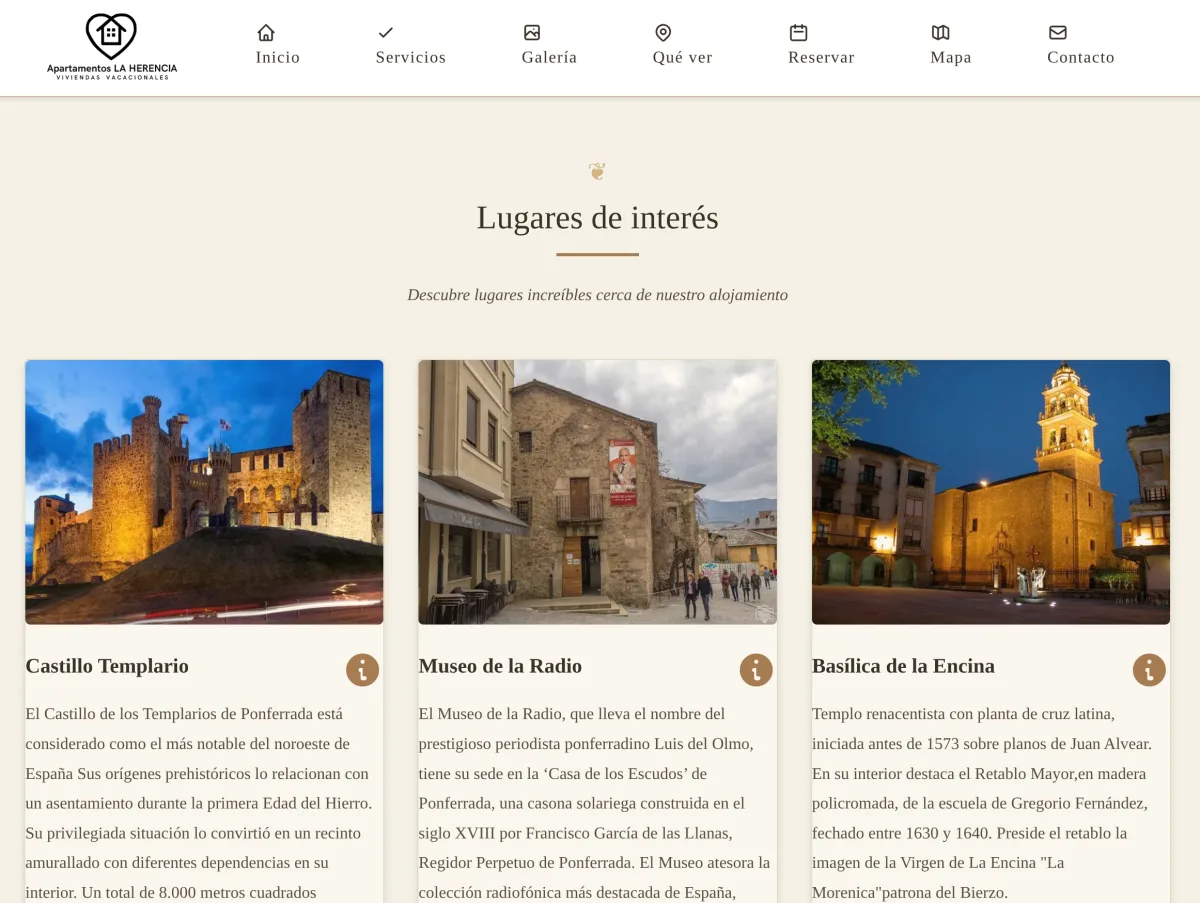Click the Museo de la Radio photo

[597, 492]
